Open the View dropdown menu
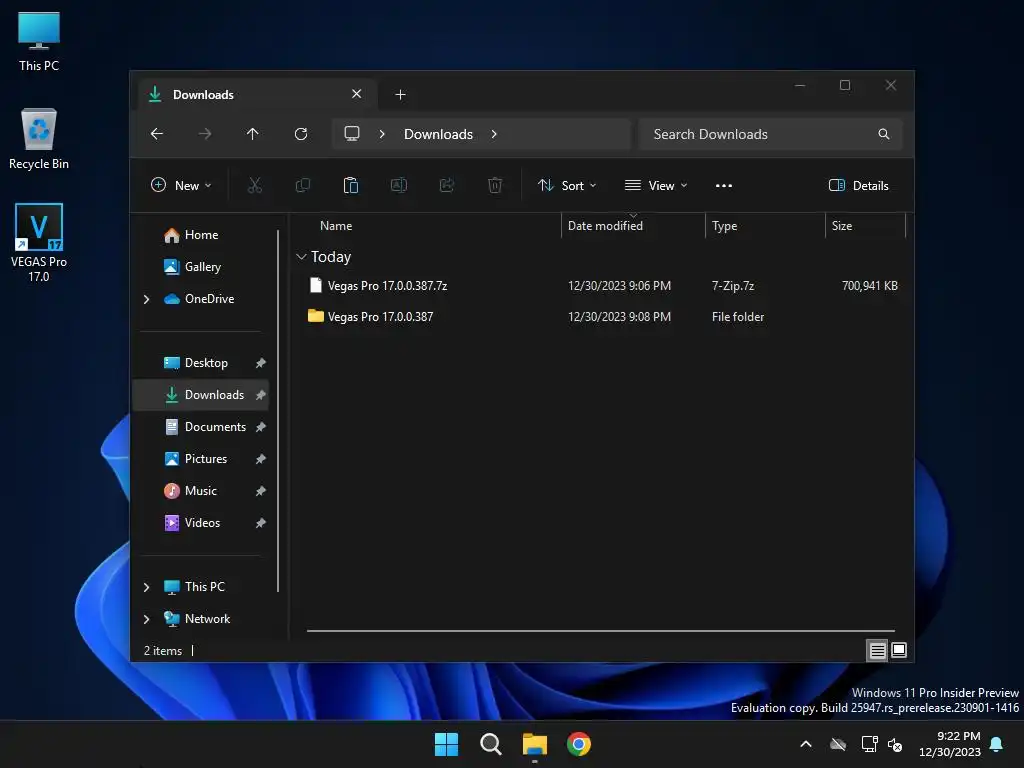Screen dimensions: 1024x768 point(656,185)
